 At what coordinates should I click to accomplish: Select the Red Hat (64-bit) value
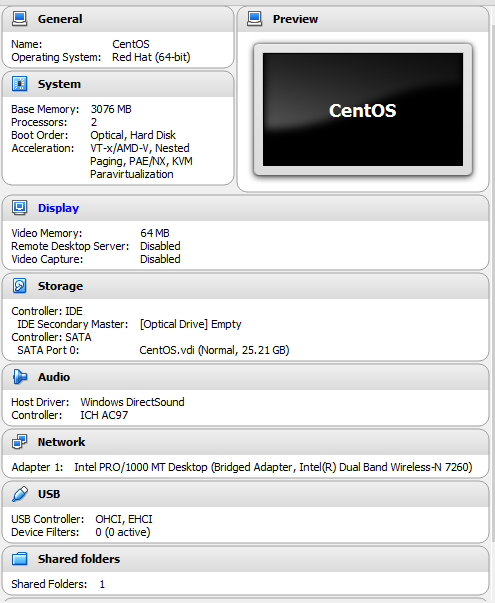[x=151, y=57]
